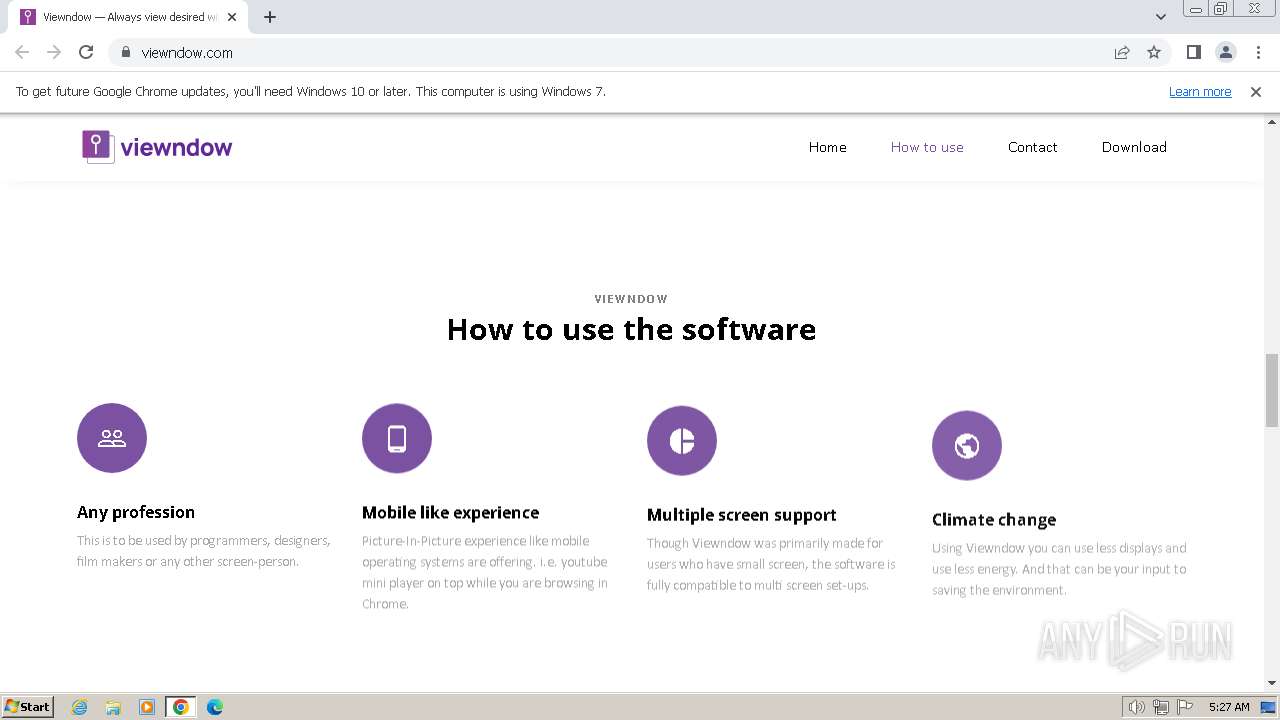The height and width of the screenshot is (720, 1280).
Task: Follow the Learn more link
Action: point(1200,91)
